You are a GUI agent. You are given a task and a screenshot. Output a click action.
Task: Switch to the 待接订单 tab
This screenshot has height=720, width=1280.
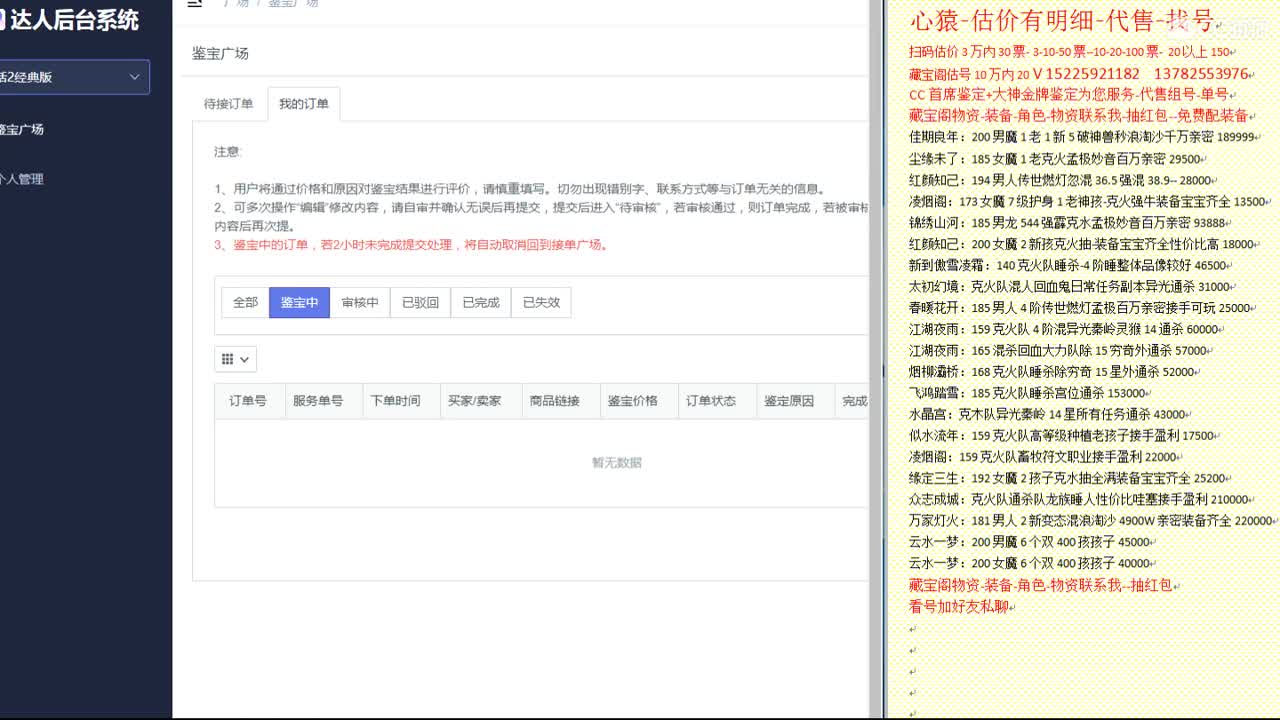coord(229,104)
